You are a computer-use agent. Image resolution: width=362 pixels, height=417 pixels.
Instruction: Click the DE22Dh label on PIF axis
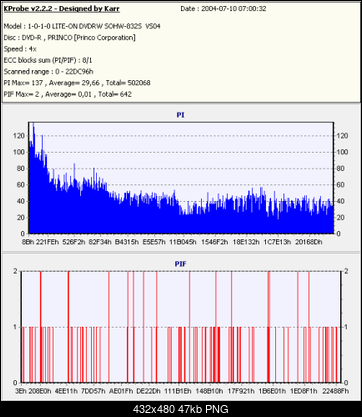click(x=148, y=391)
